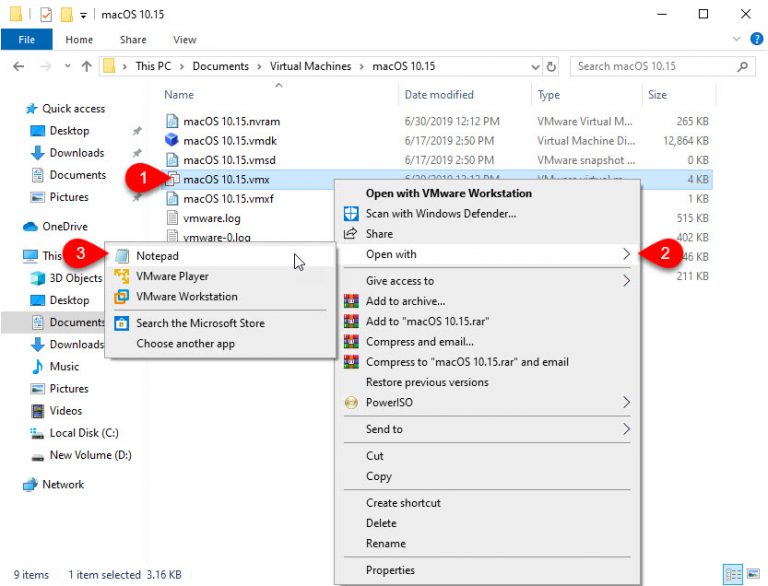Select Properties from the context menu
The width and height of the screenshot is (768, 586).
coord(390,570)
